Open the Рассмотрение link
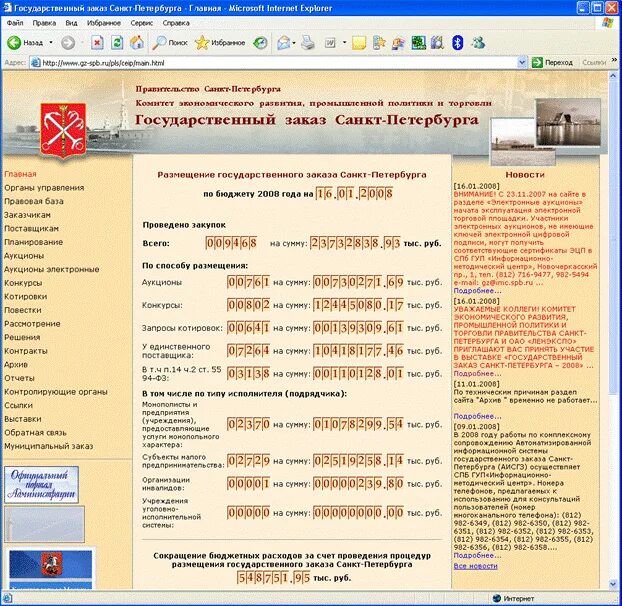The image size is (622, 606). coord(32,324)
